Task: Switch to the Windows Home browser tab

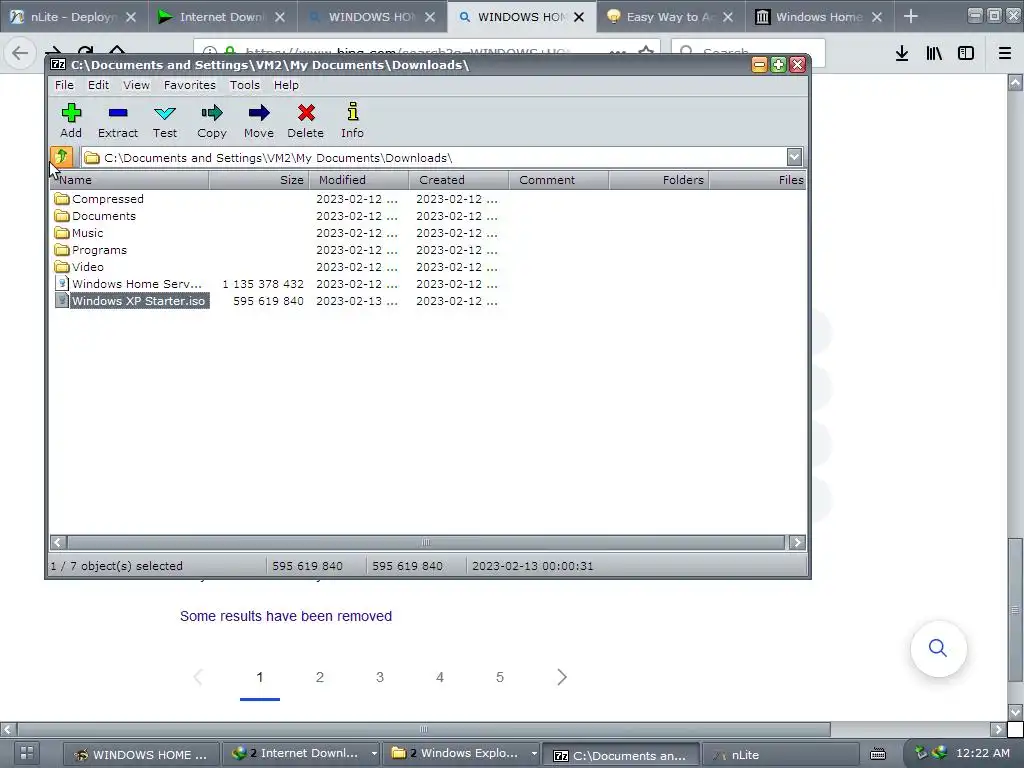Action: (x=819, y=17)
